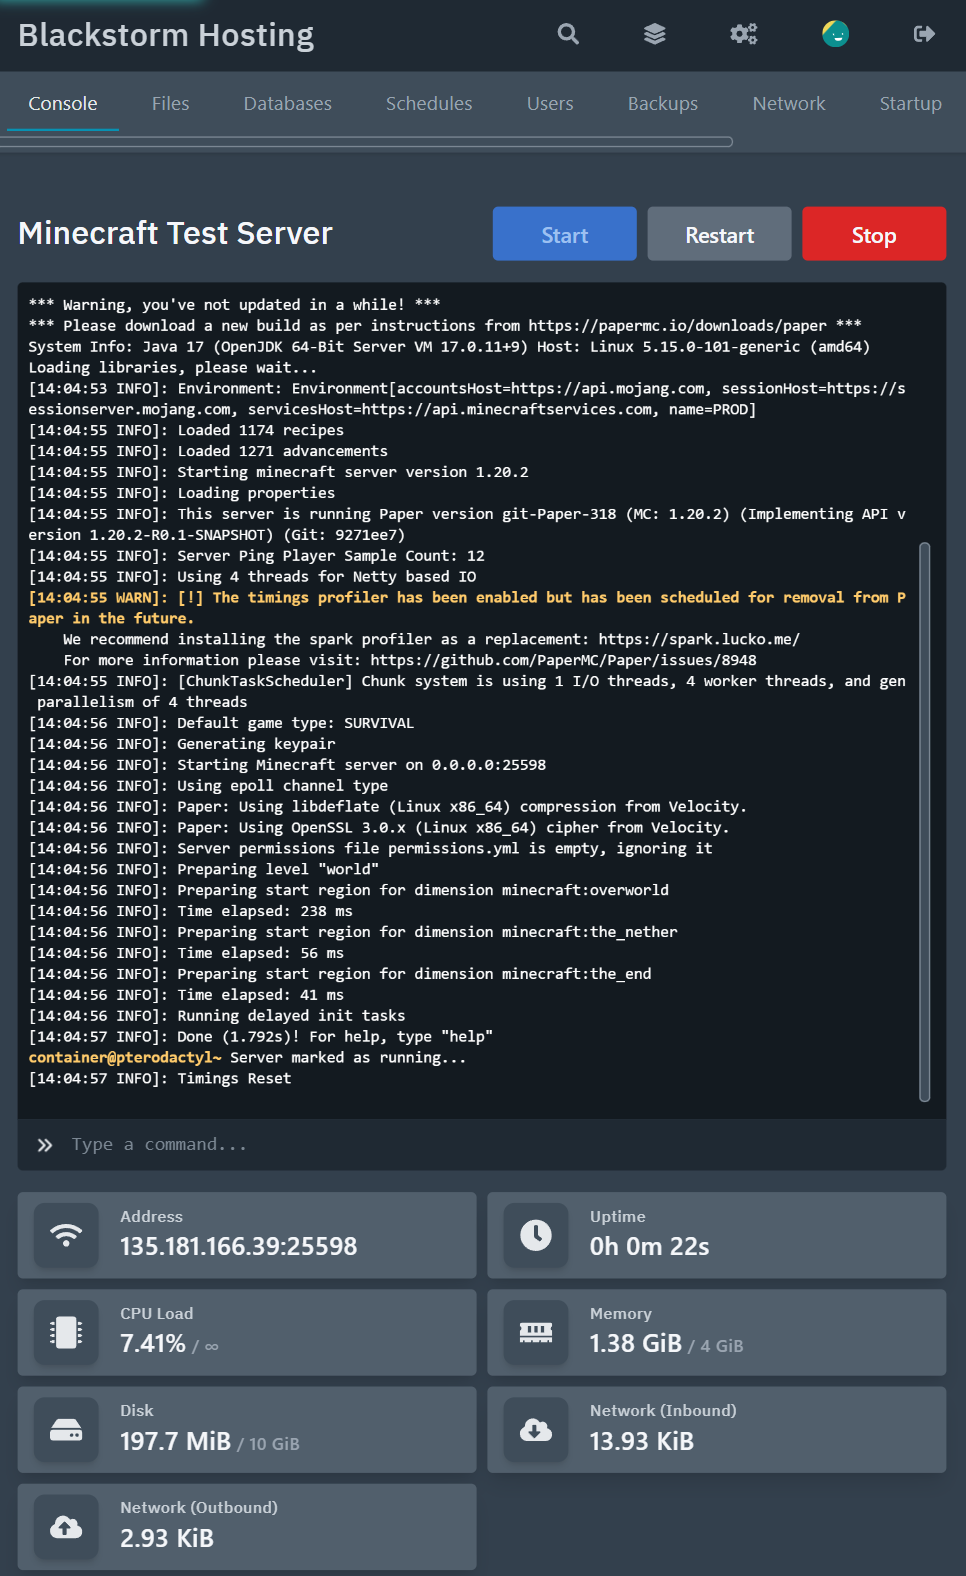966x1576 pixels.
Task: Switch to the Files tab
Action: pos(171,103)
